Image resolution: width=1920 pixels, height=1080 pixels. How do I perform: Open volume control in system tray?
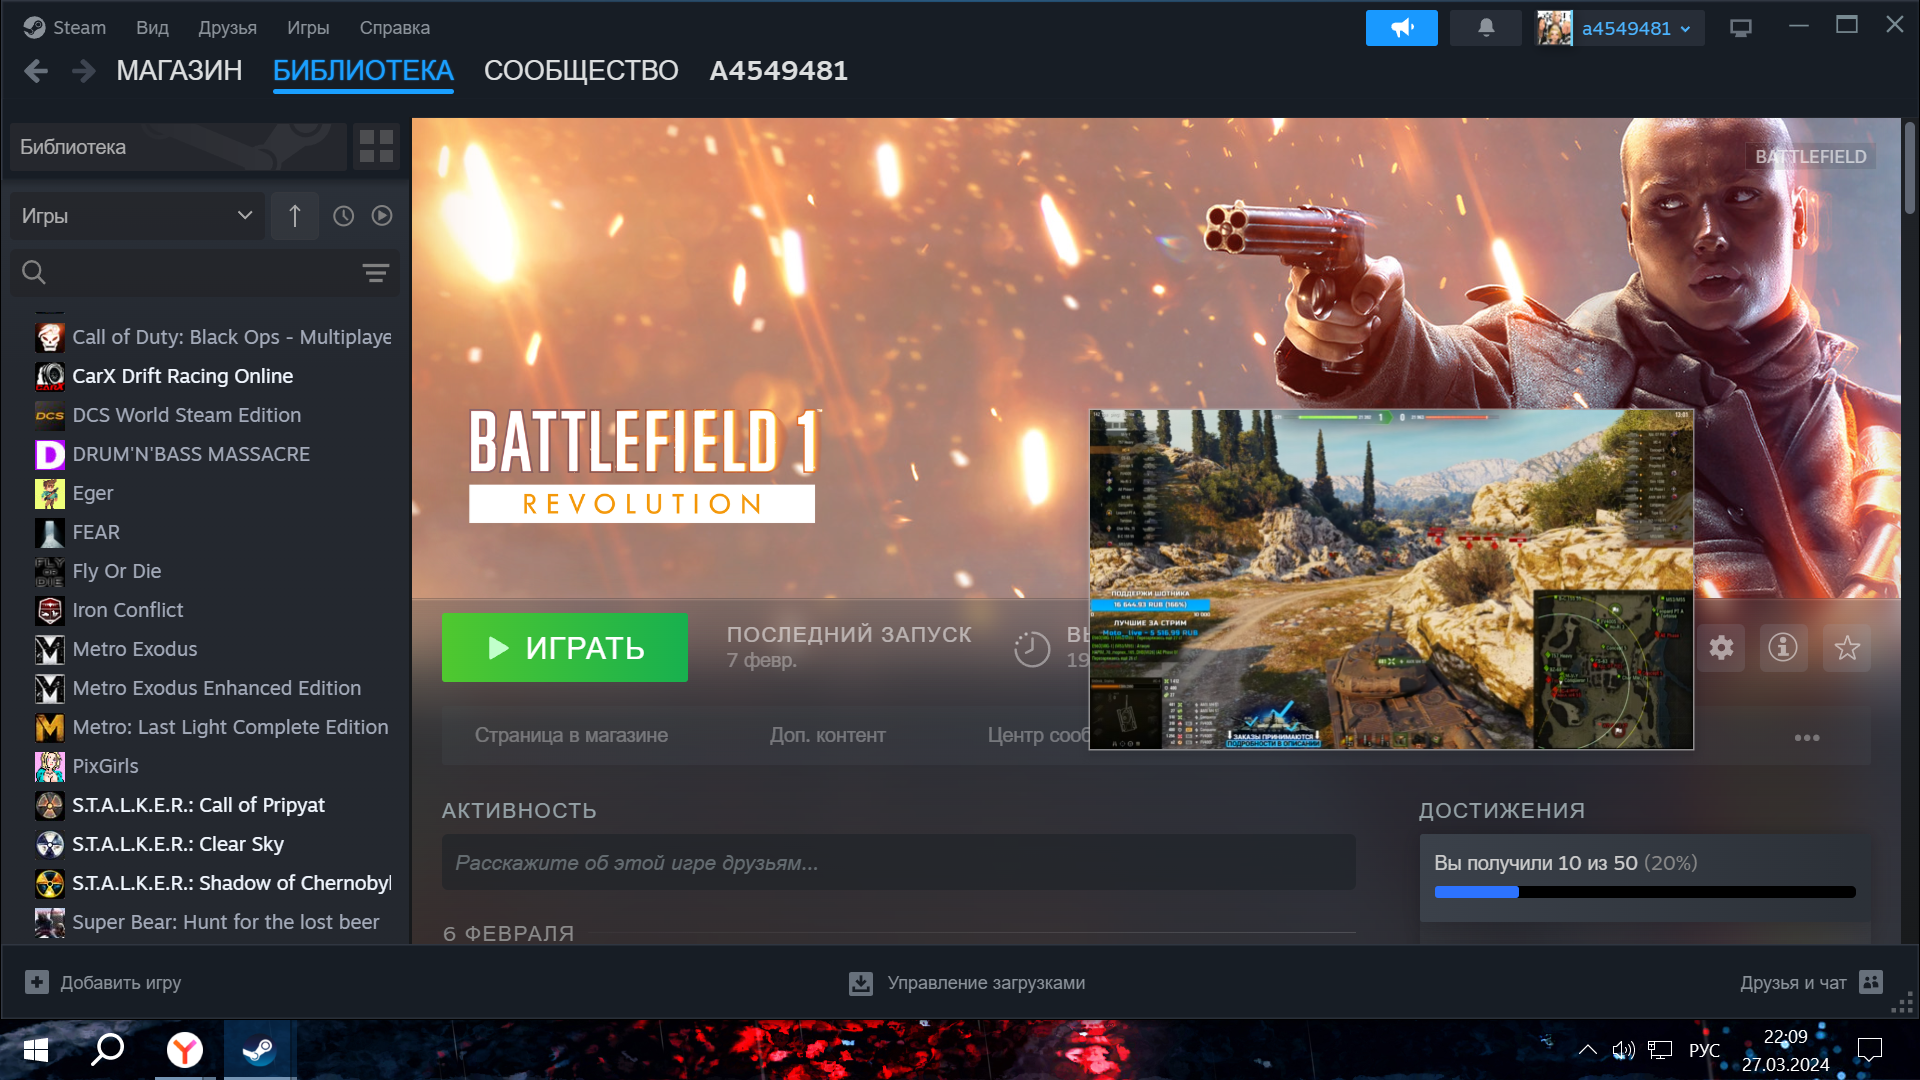1623,1050
